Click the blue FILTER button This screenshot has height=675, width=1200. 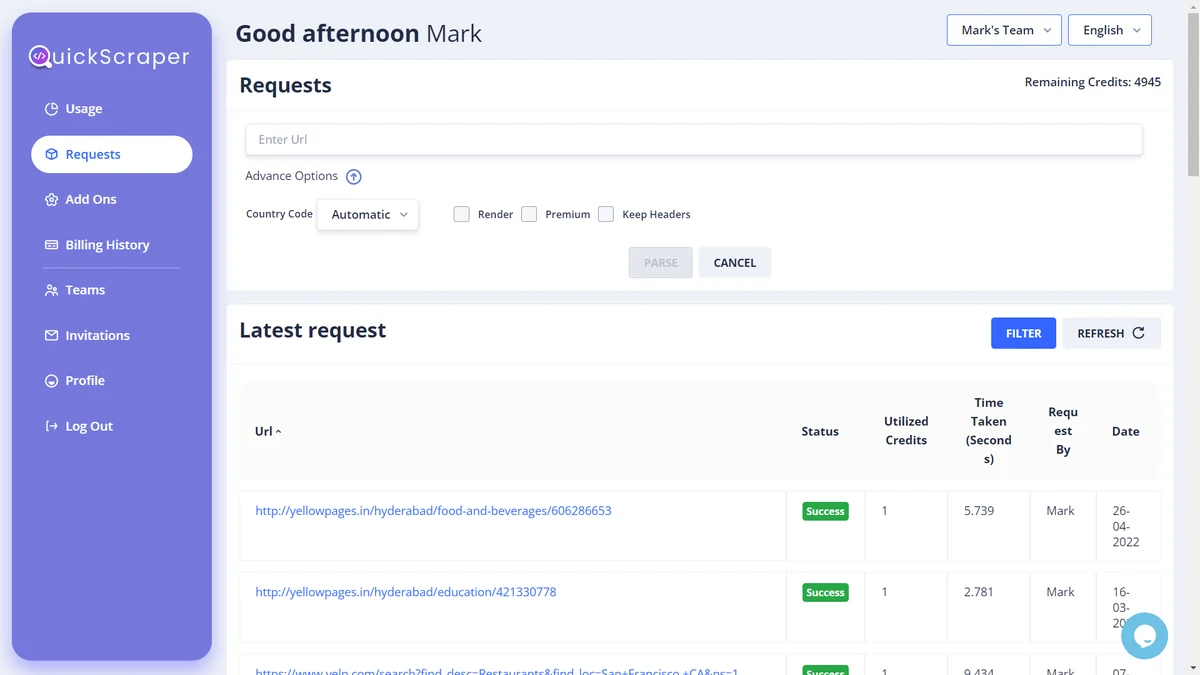pyautogui.click(x=1023, y=333)
